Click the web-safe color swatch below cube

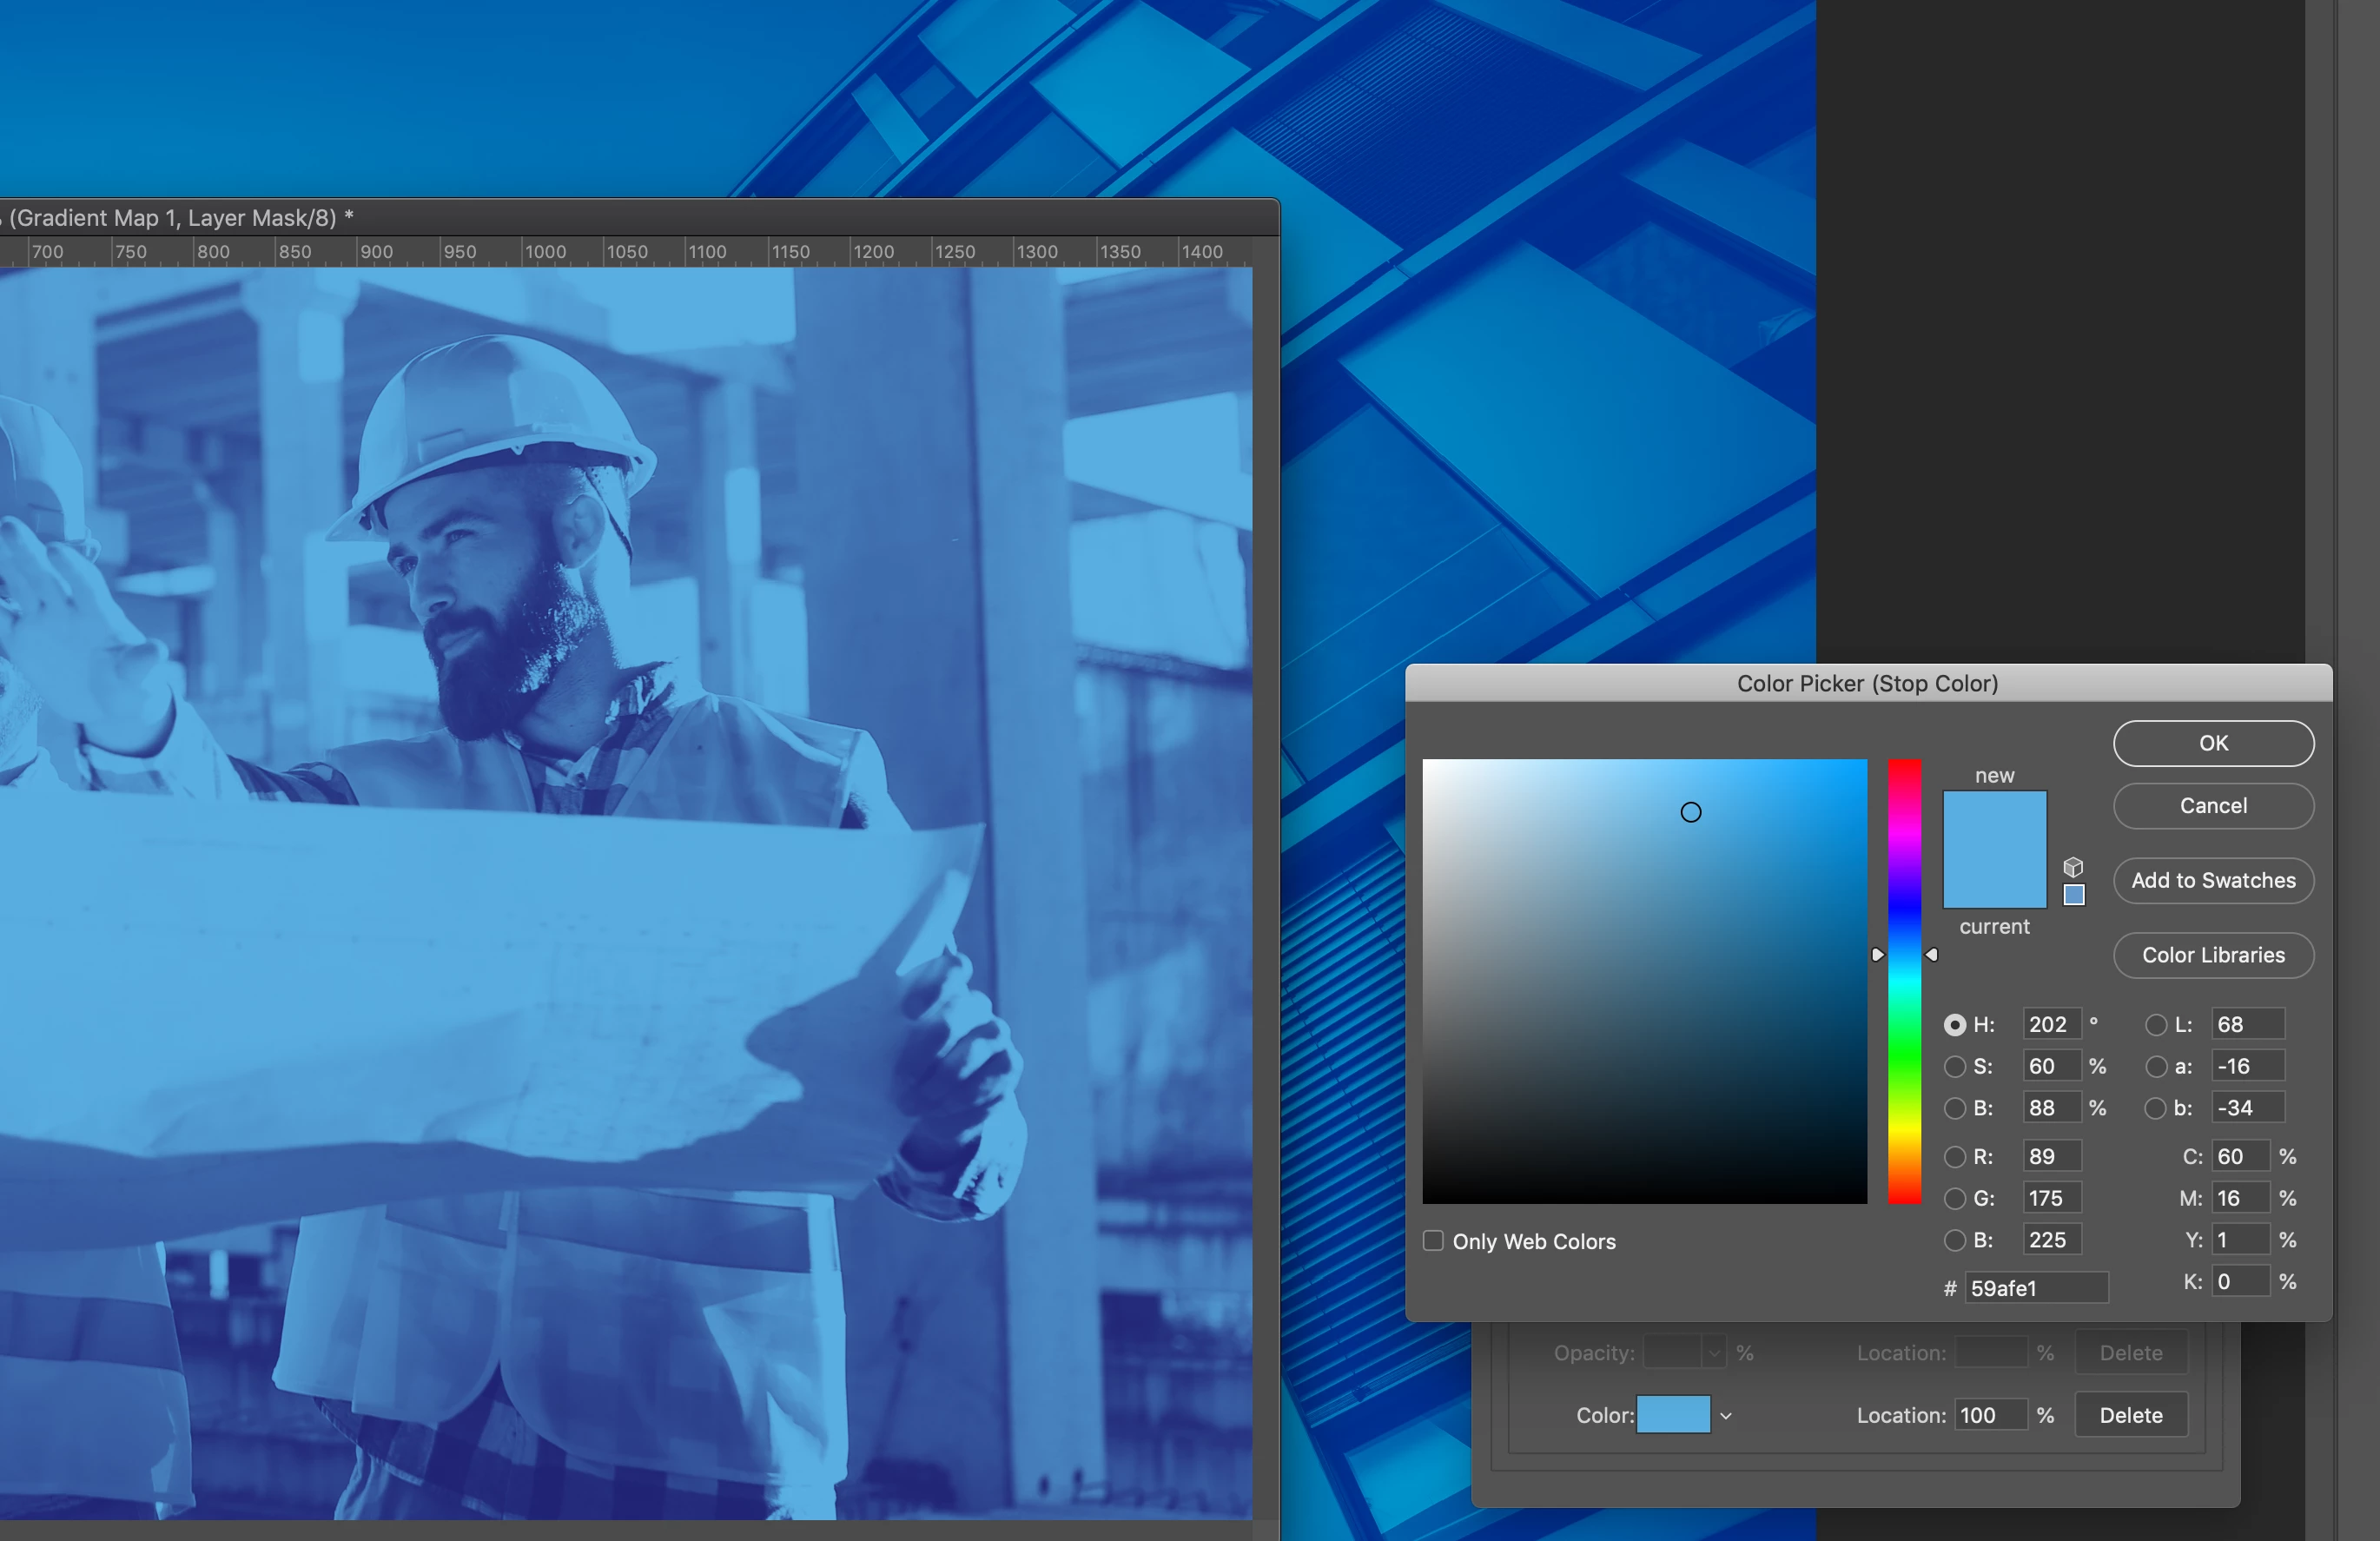click(2074, 895)
